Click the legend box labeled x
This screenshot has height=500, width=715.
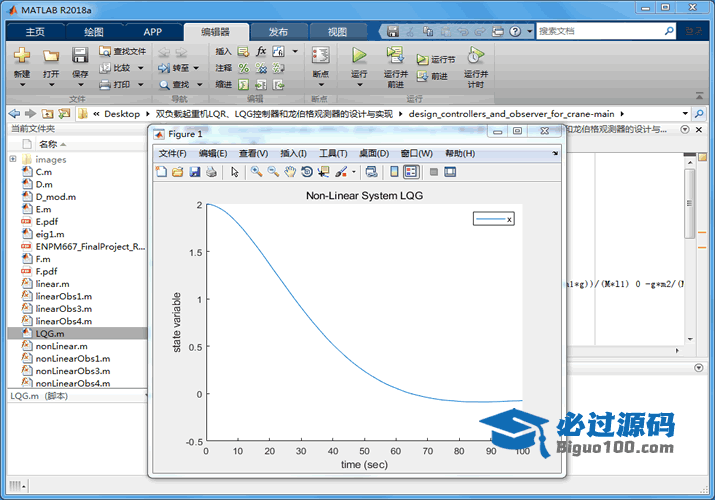click(x=494, y=219)
